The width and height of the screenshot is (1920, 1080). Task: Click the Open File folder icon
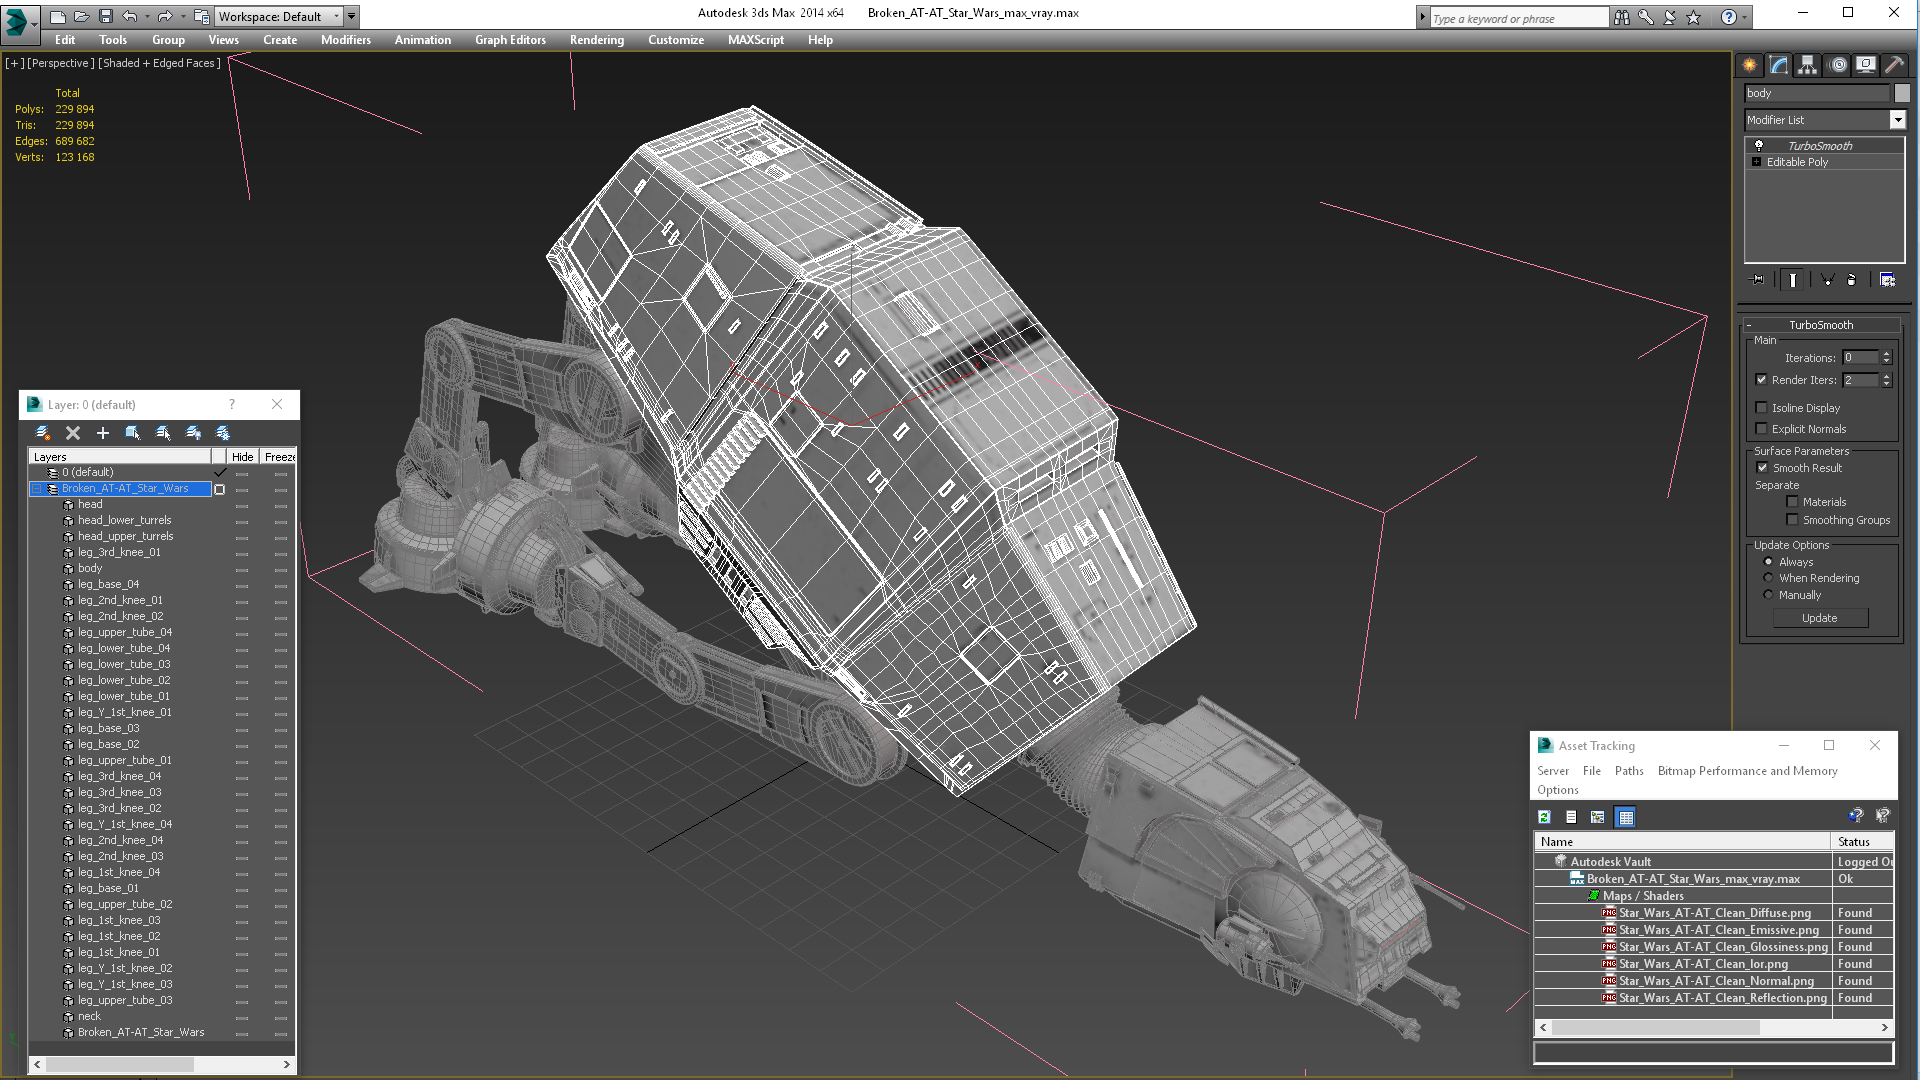click(81, 16)
